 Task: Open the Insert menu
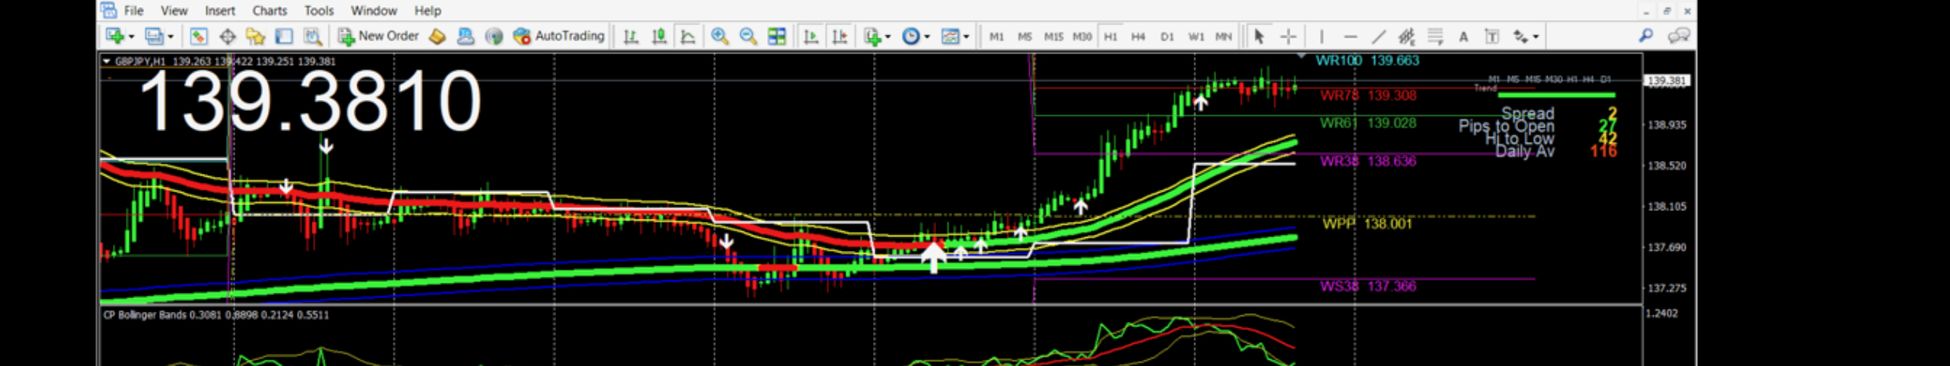tap(220, 11)
